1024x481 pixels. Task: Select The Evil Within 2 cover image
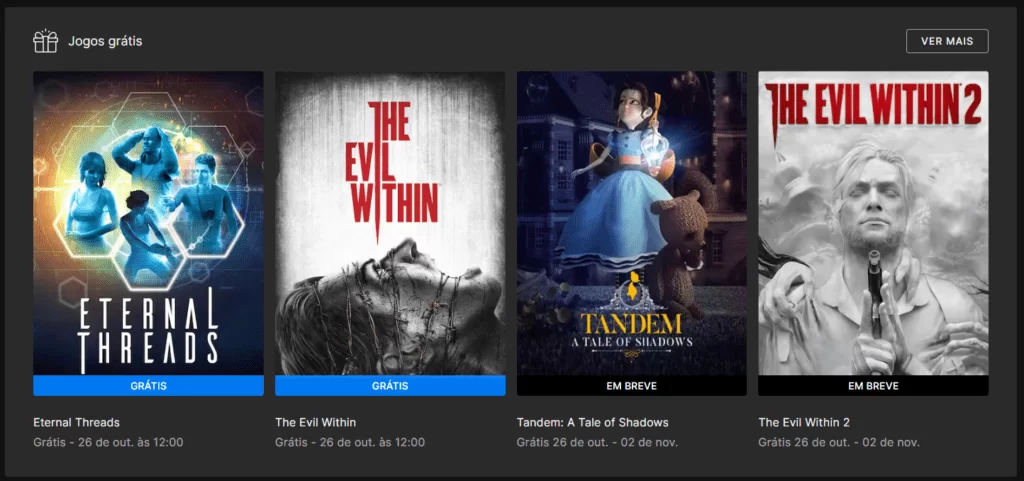click(x=873, y=223)
